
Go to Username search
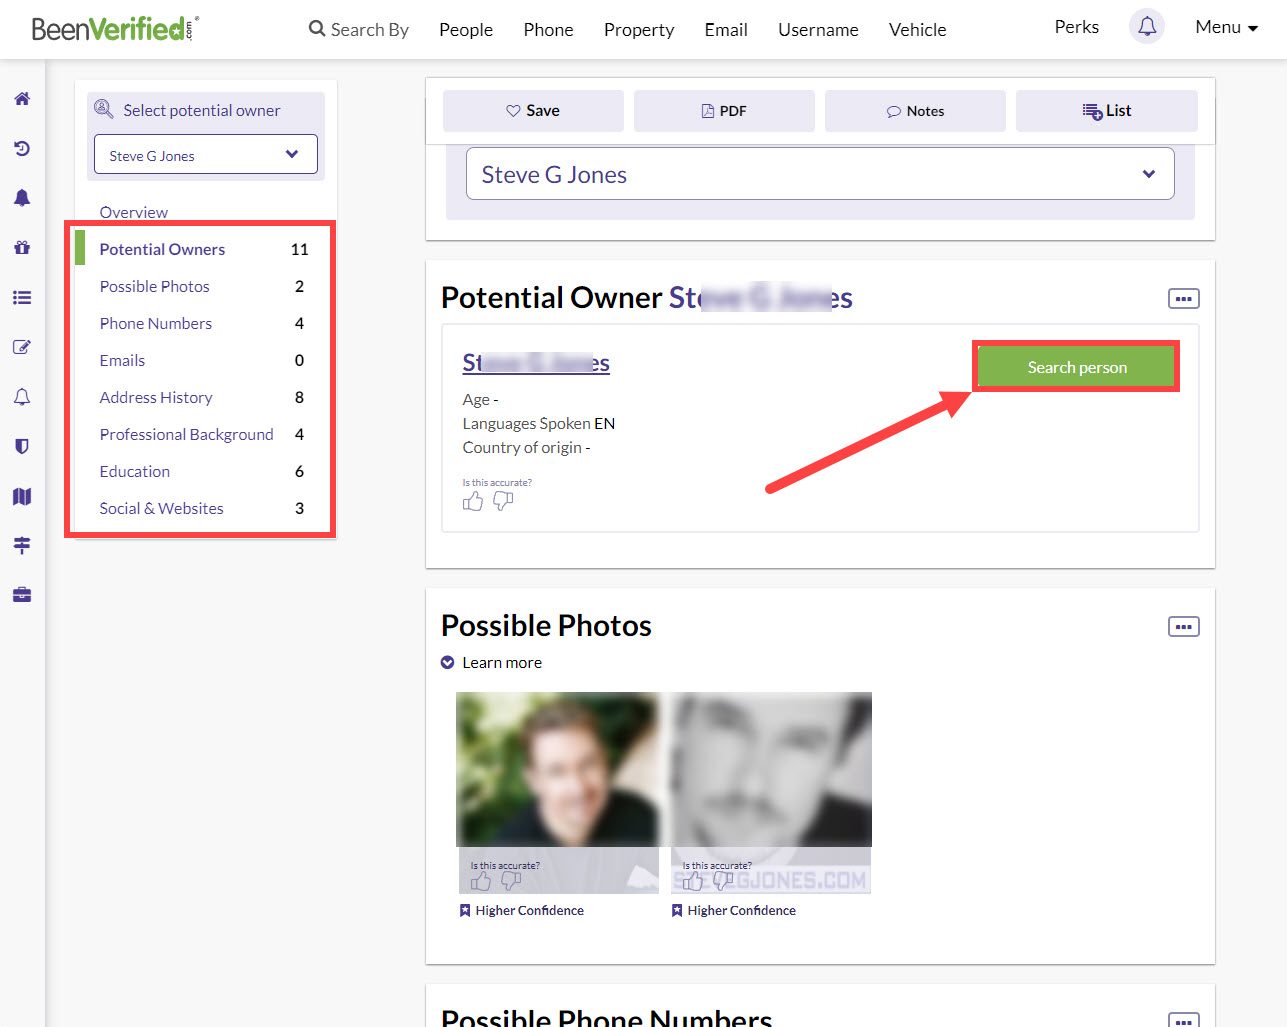(818, 29)
